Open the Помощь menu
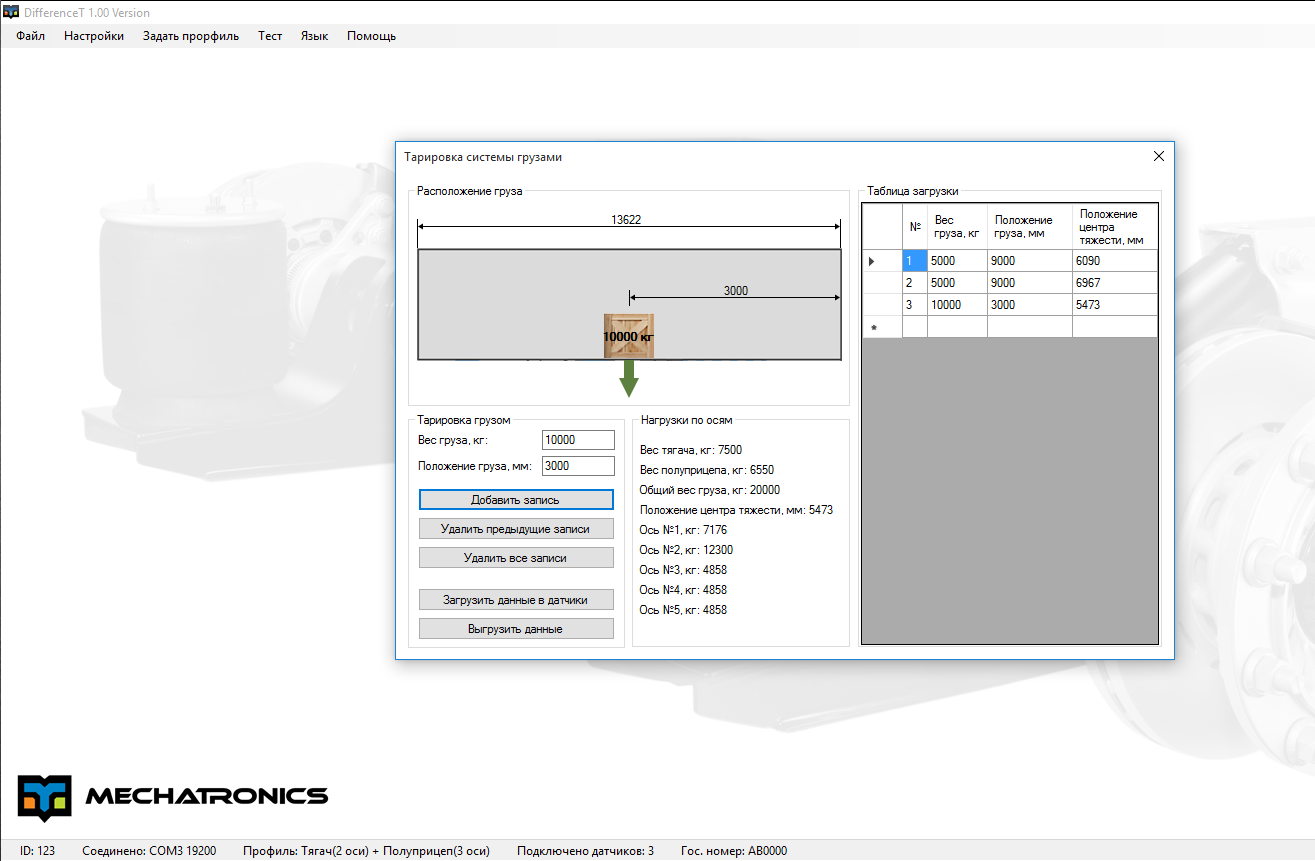Screen dimensions: 1315x861 tap(371, 36)
